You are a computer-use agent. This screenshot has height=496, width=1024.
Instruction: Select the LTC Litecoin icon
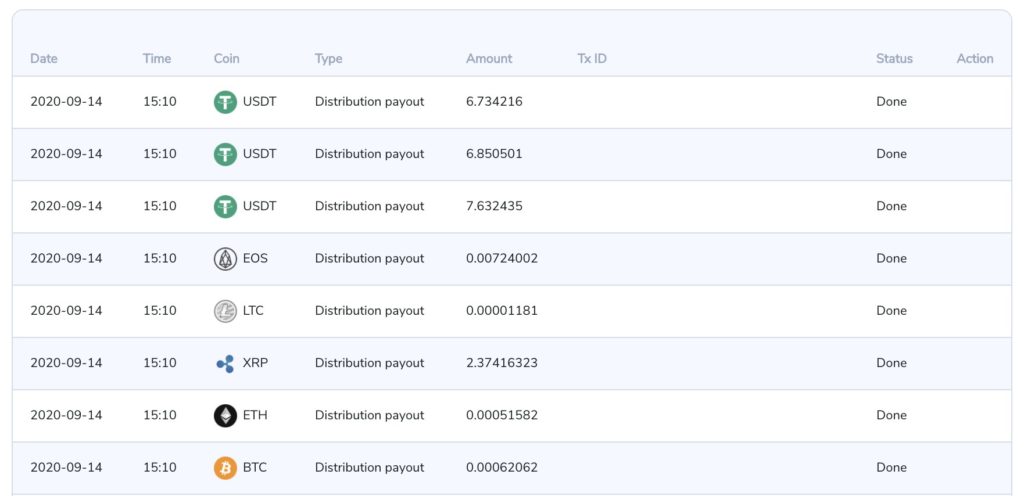coord(225,311)
